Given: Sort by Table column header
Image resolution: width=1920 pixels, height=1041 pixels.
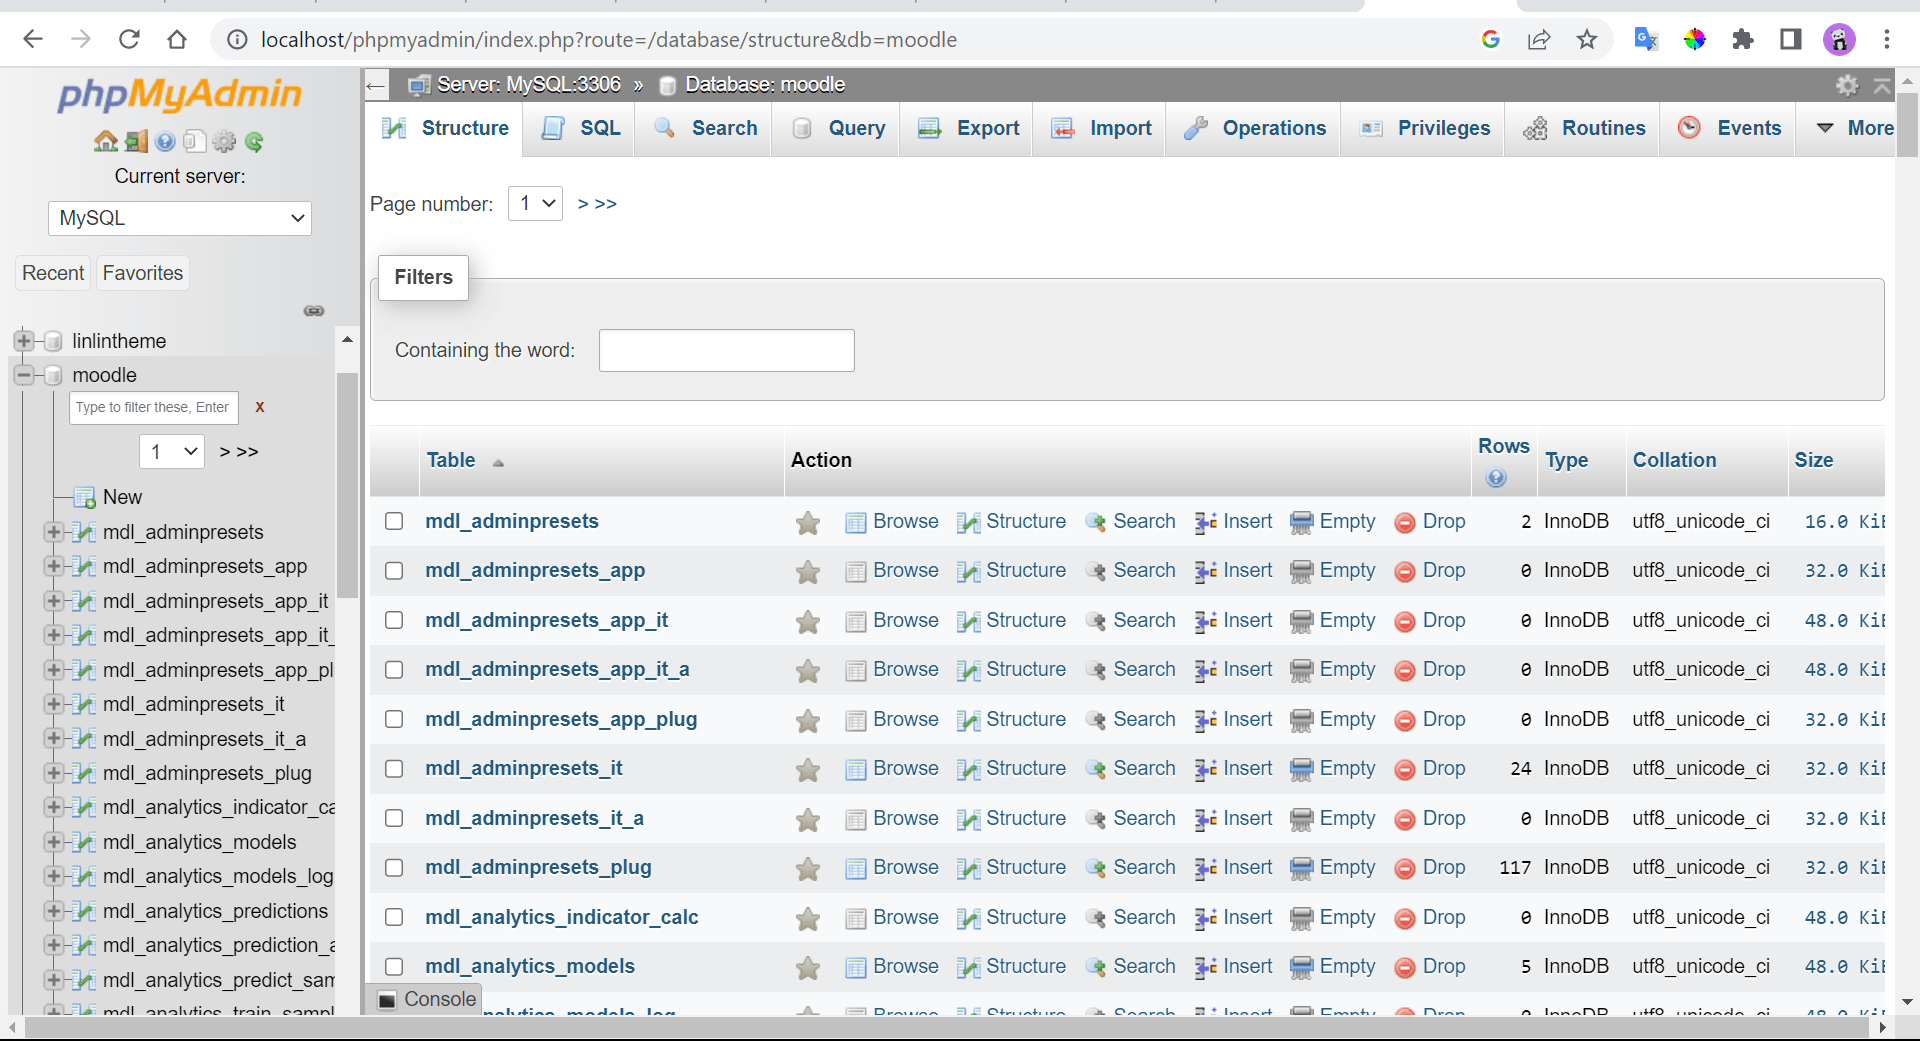Looking at the screenshot, I should [451, 460].
